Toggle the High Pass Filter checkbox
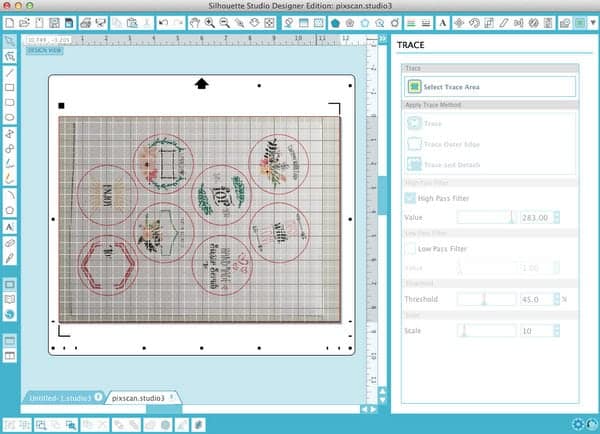600x434 pixels. click(410, 198)
